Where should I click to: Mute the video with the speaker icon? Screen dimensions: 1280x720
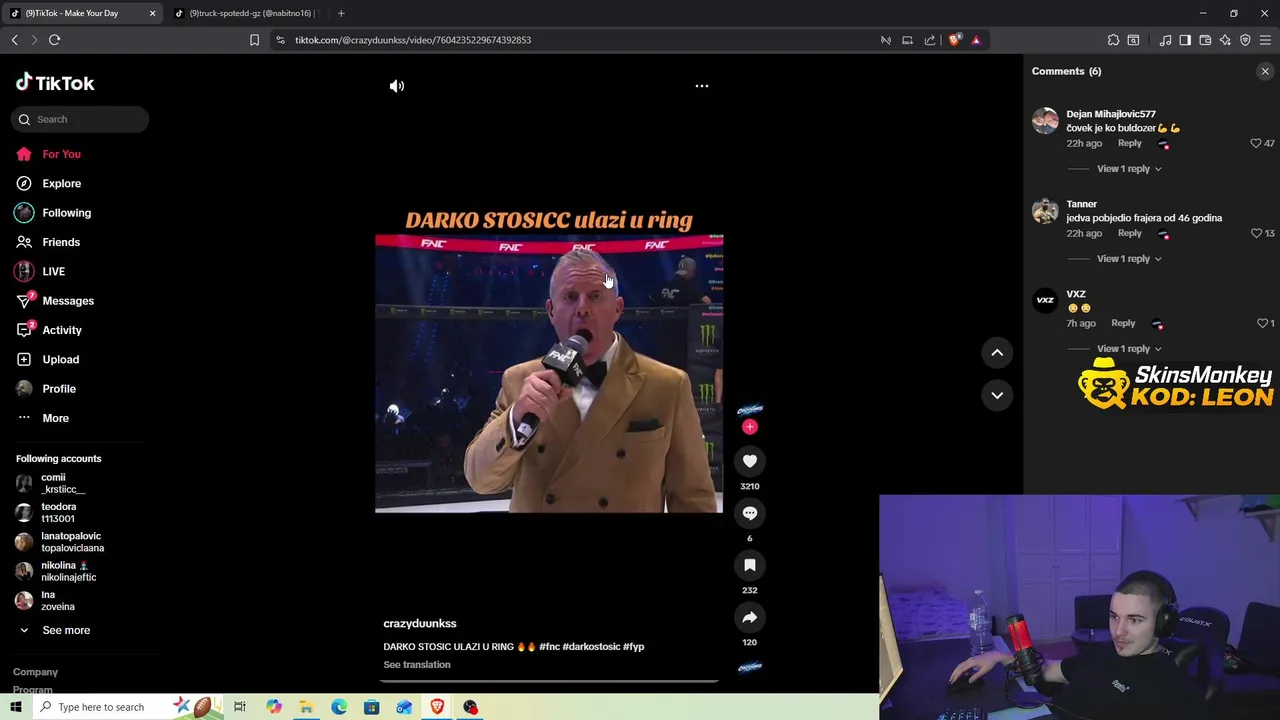tap(397, 86)
